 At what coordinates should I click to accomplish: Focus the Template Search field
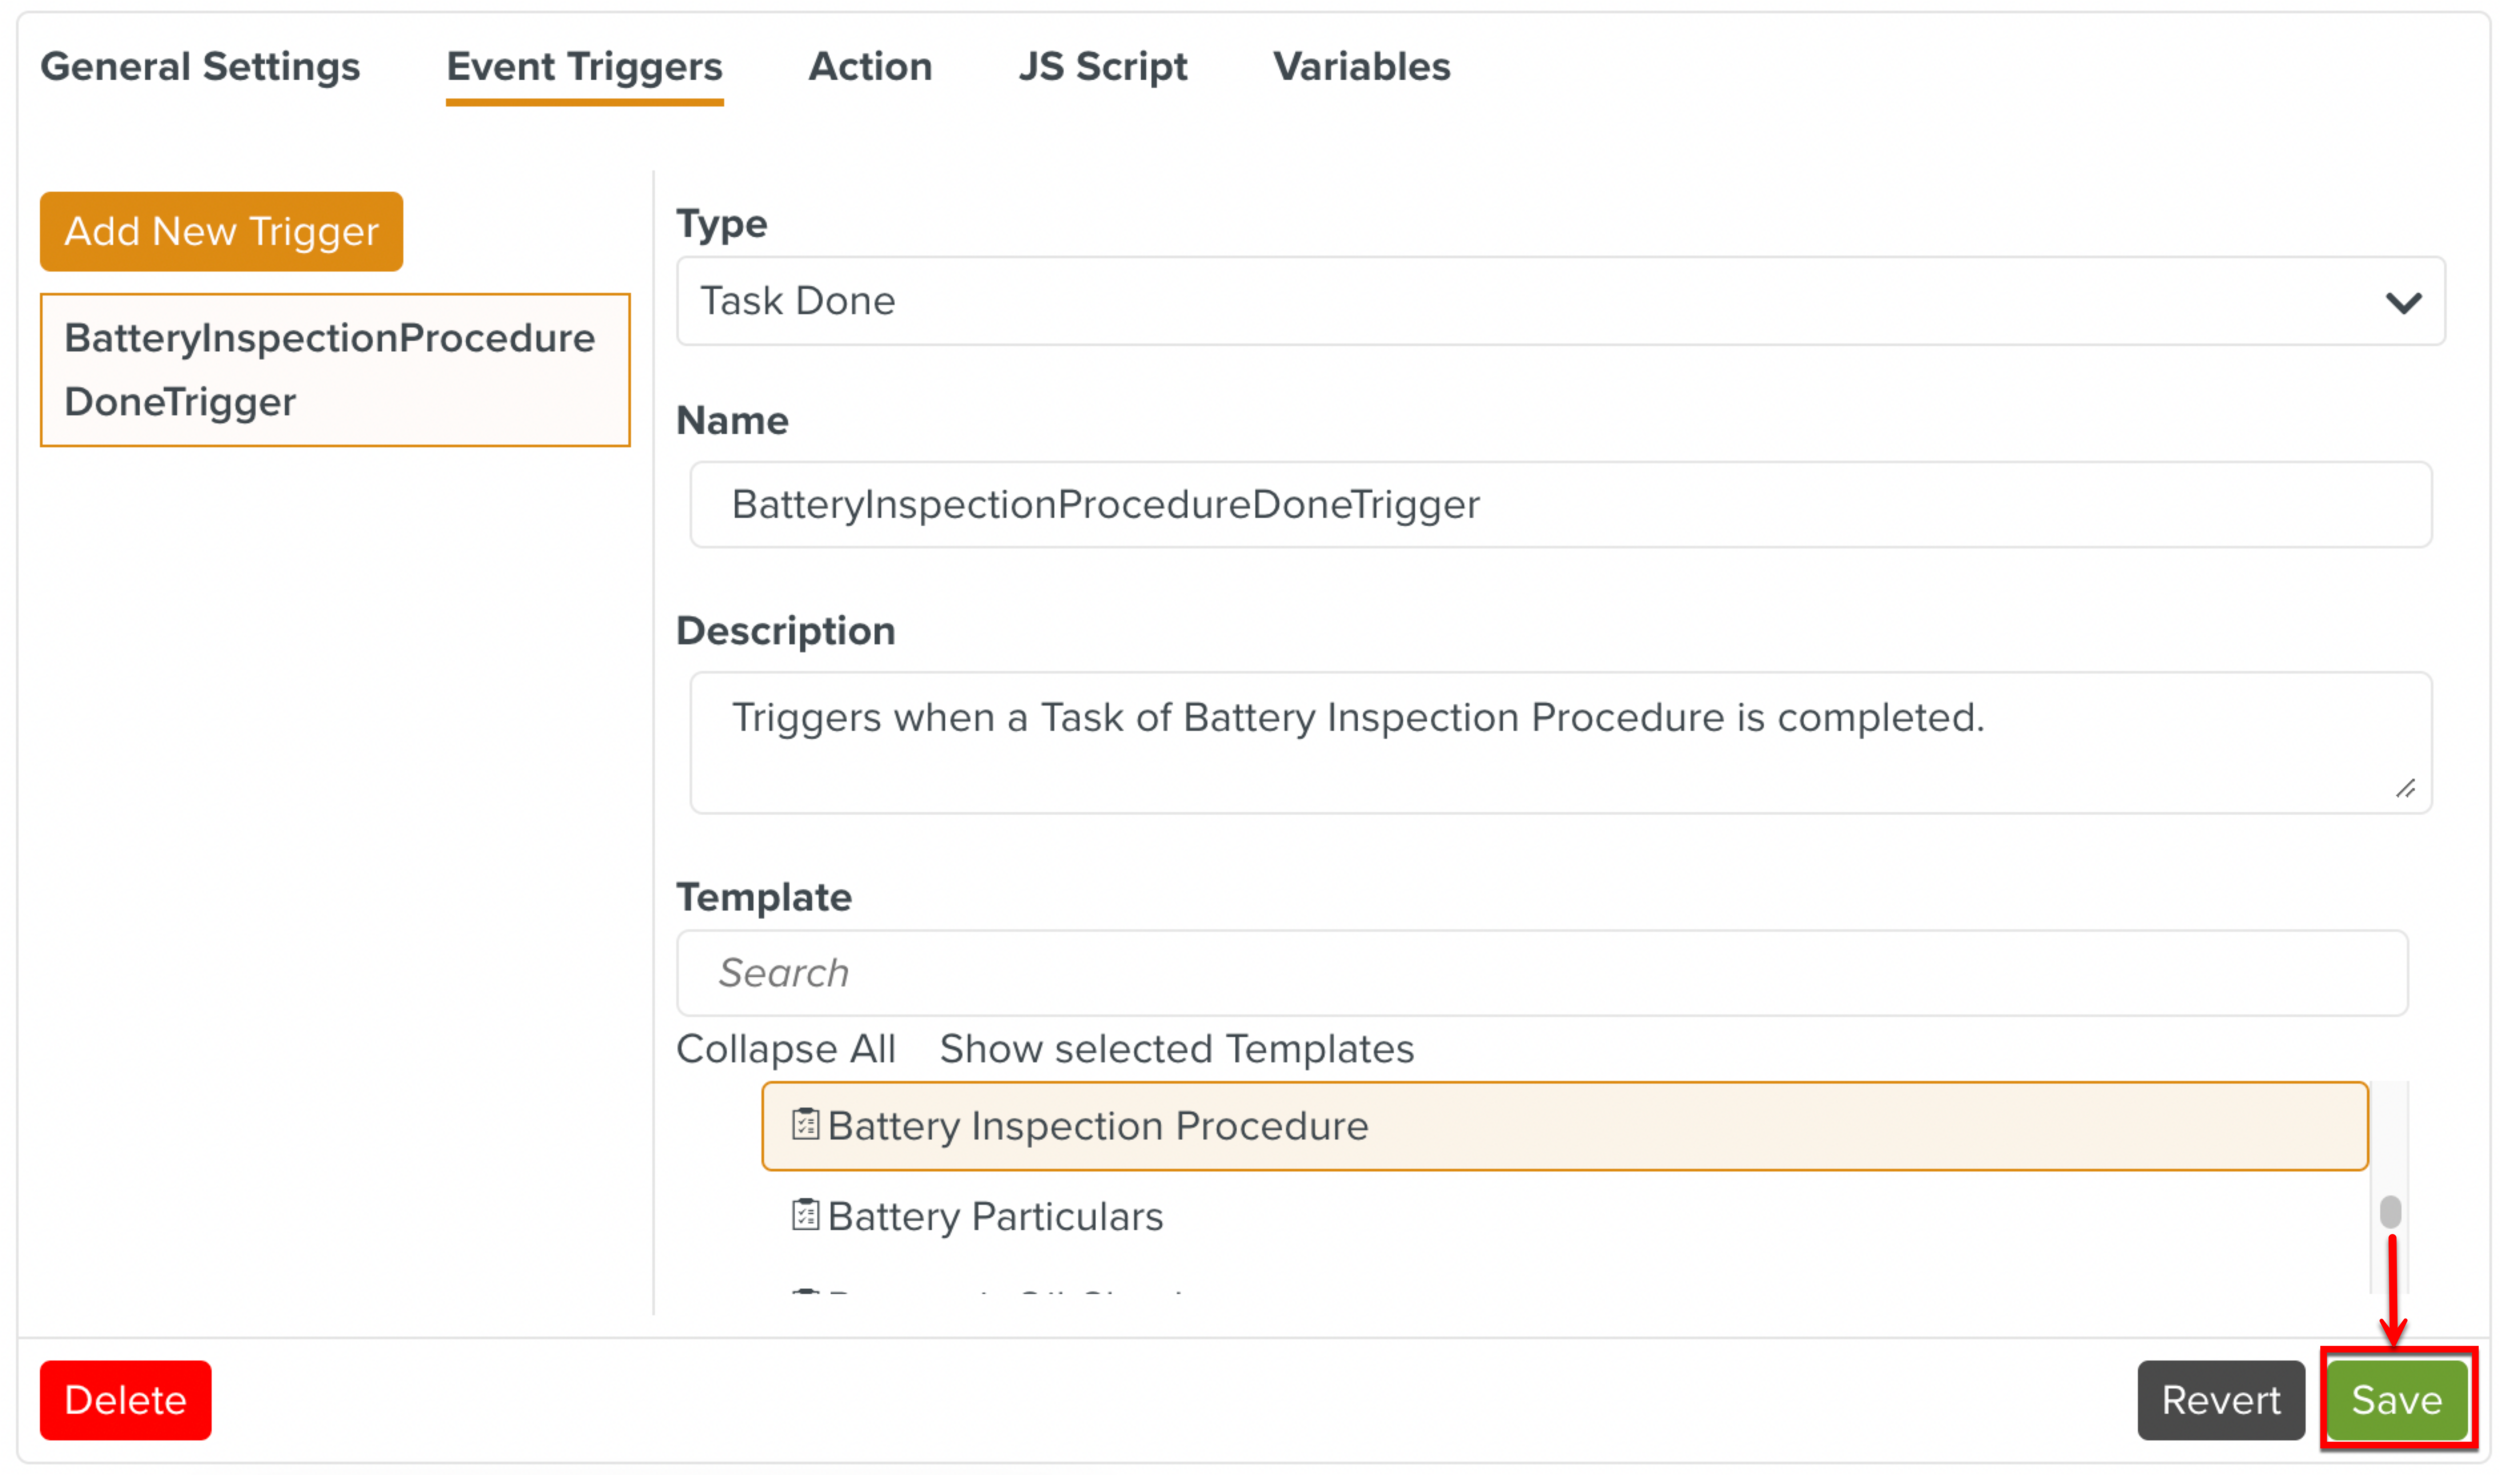pyautogui.click(x=1540, y=972)
